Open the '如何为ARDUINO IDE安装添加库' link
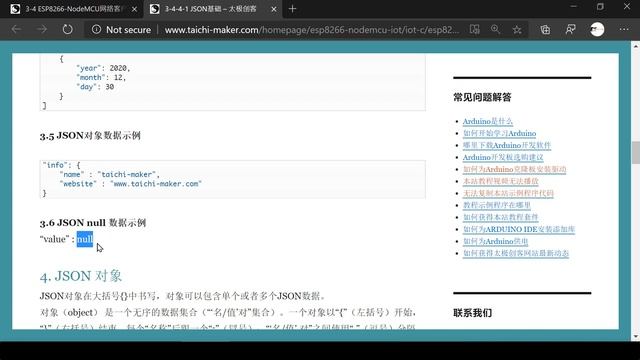This screenshot has height=360, width=640. (518, 229)
